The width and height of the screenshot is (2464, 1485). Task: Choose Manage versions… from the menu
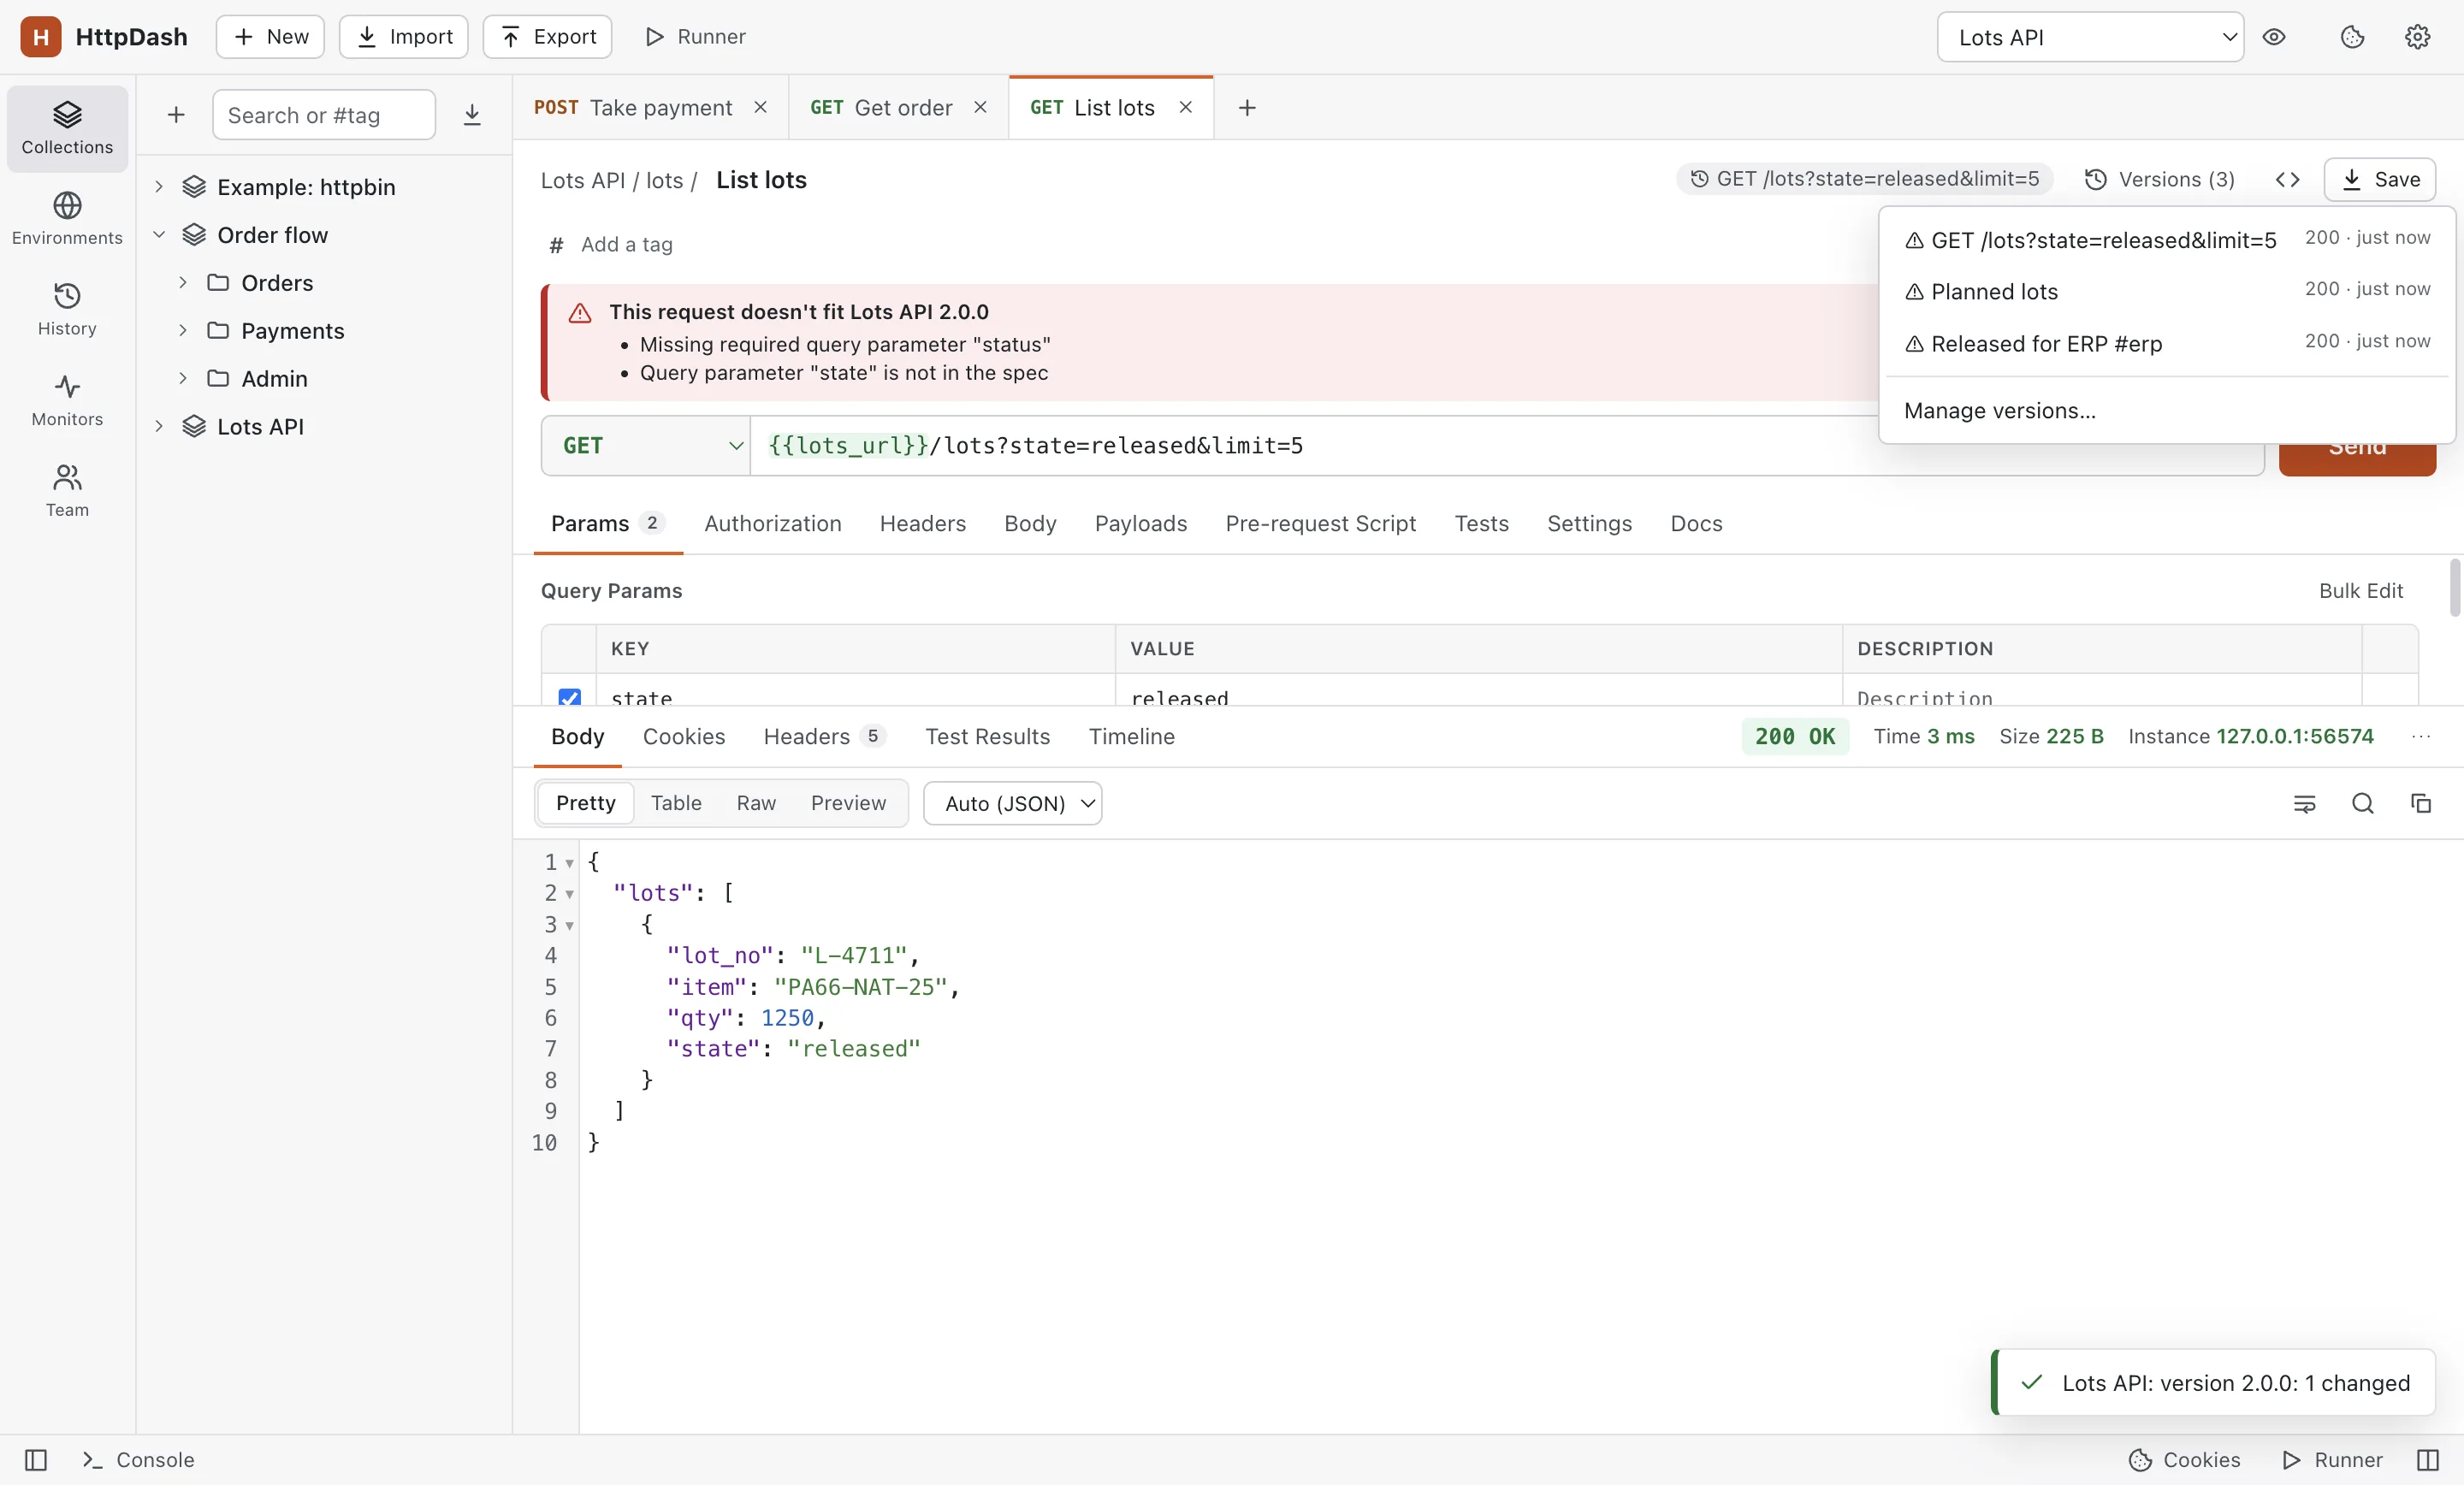[2166, 411]
